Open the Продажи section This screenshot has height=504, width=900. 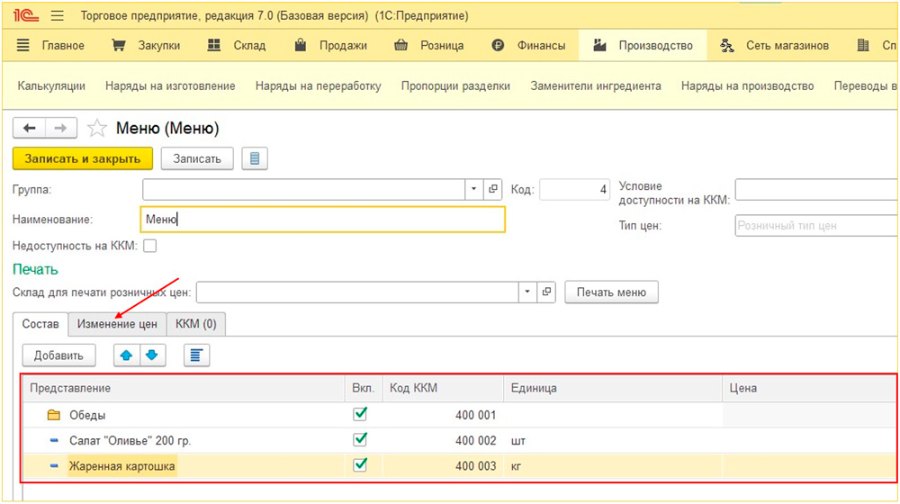click(331, 45)
